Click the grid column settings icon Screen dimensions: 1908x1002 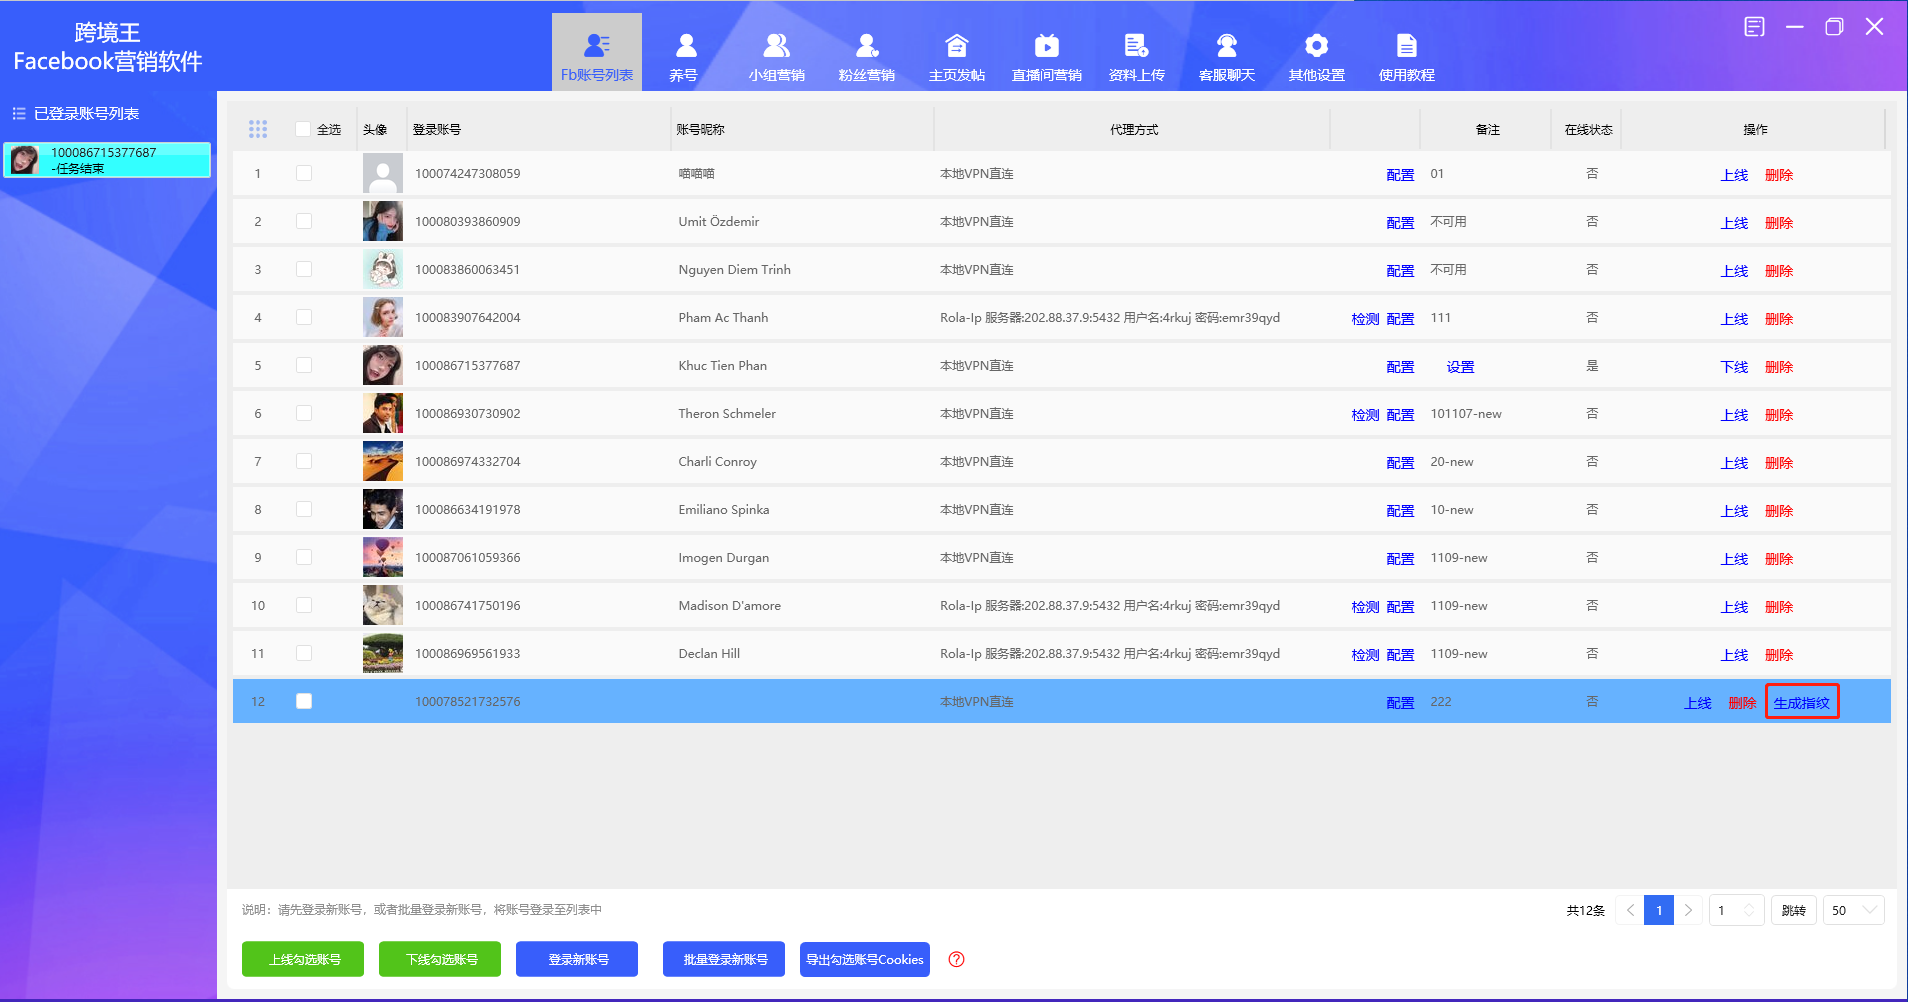258,129
